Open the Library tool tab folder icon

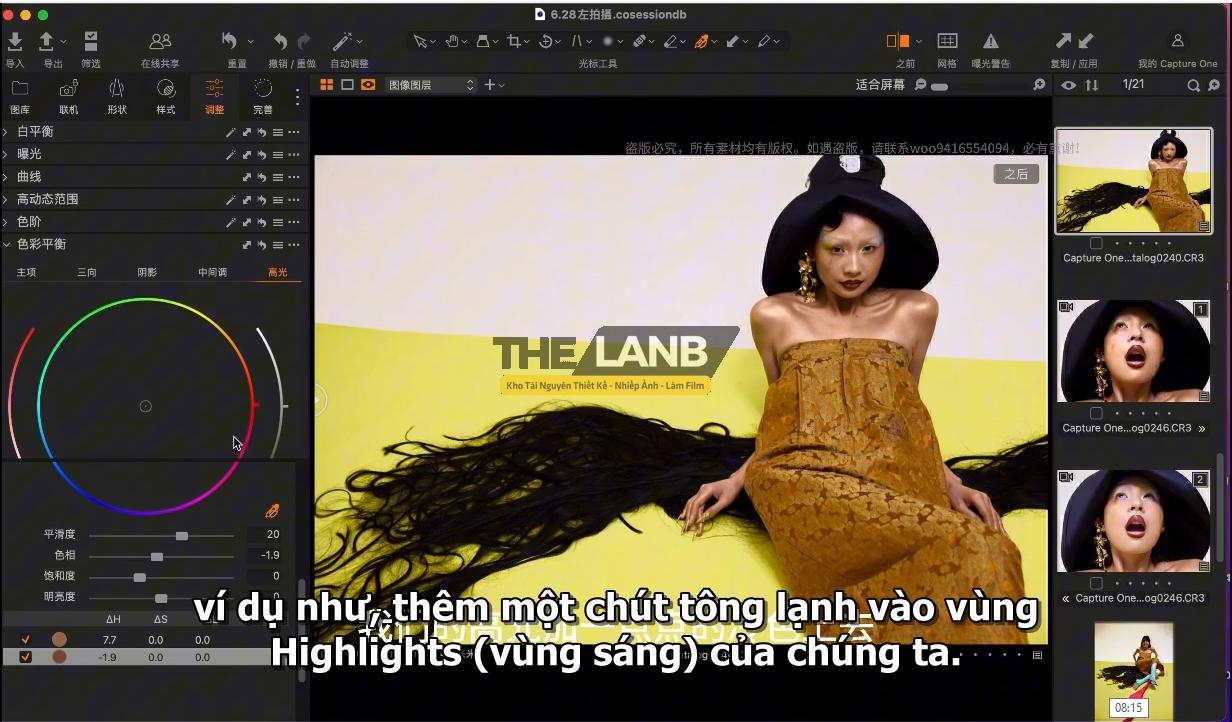(x=20, y=89)
